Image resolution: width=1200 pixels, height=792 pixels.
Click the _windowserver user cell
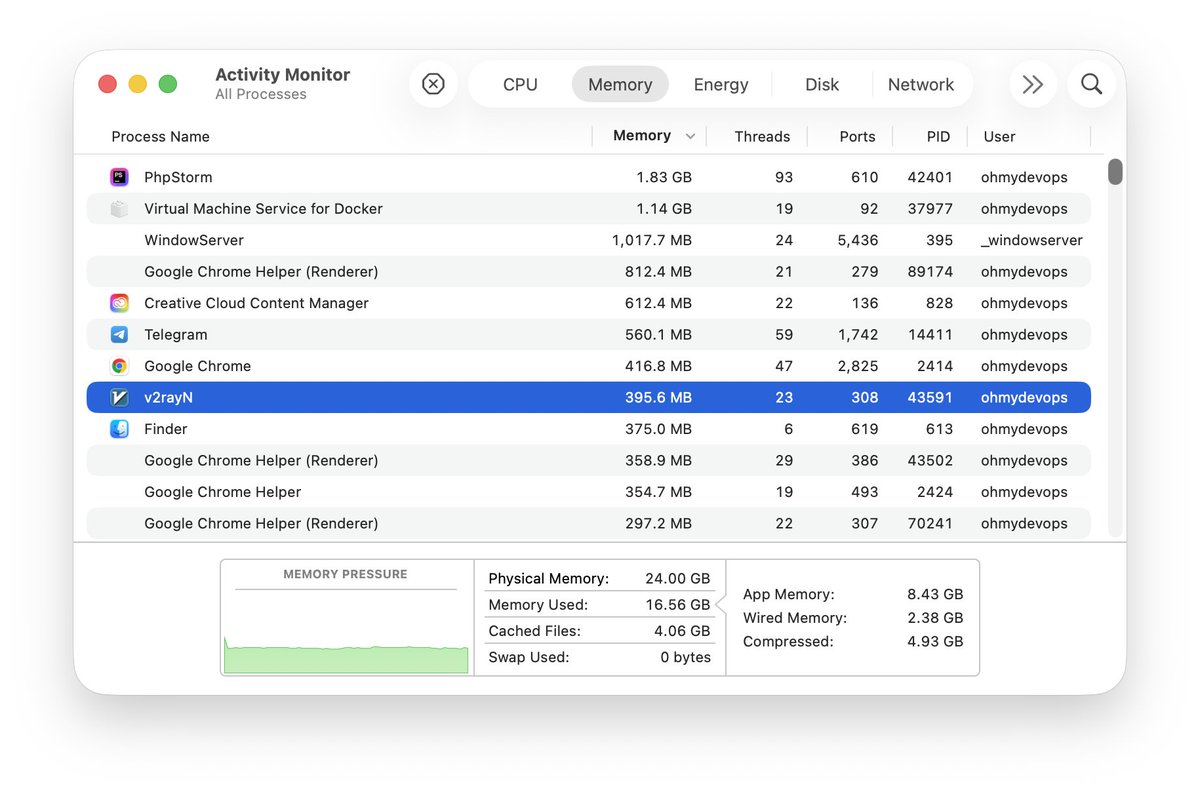pos(1032,240)
